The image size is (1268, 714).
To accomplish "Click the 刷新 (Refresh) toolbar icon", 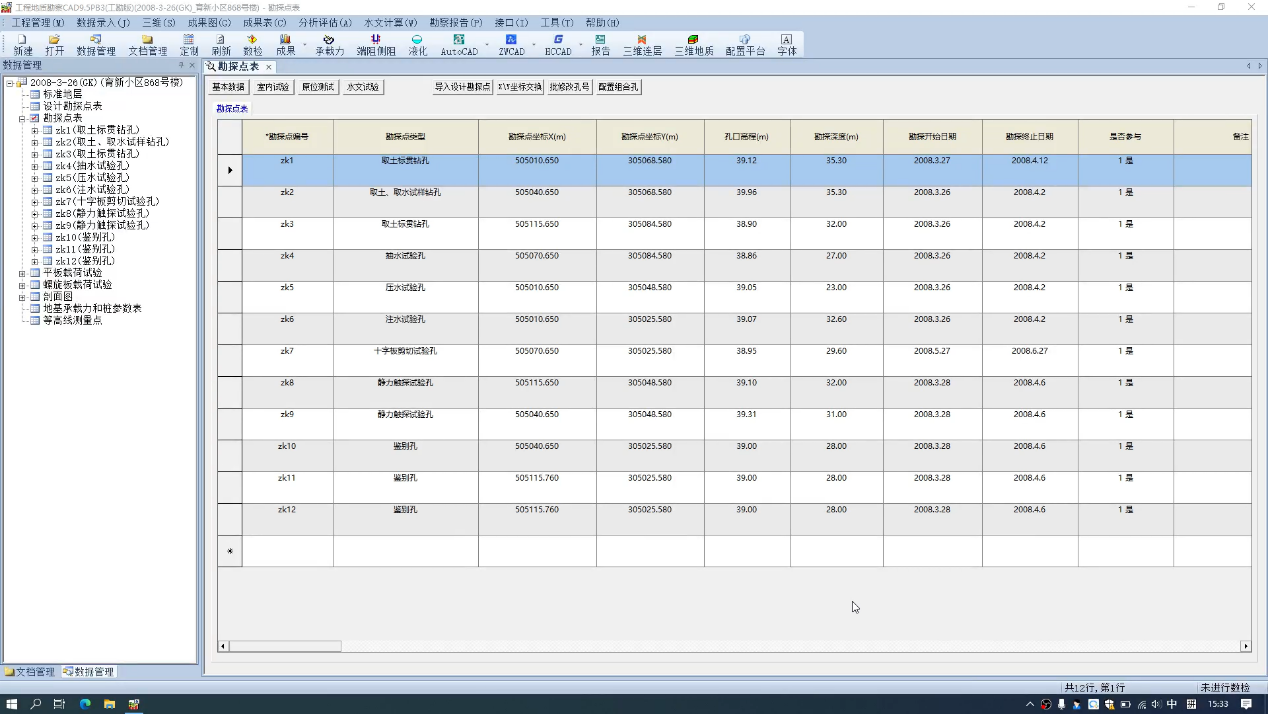I will coord(221,45).
